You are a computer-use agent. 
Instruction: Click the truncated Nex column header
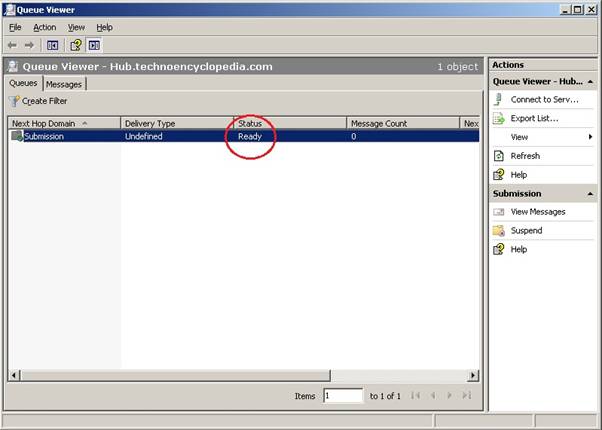(x=470, y=123)
